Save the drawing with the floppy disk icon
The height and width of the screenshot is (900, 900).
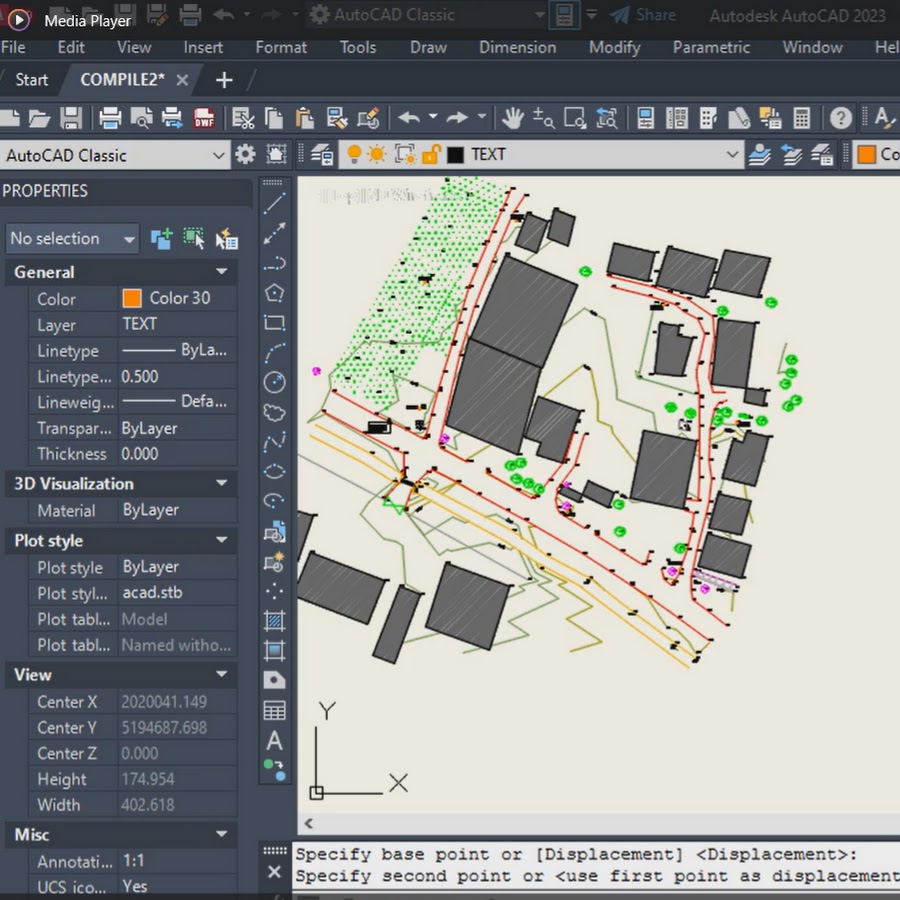pos(71,119)
